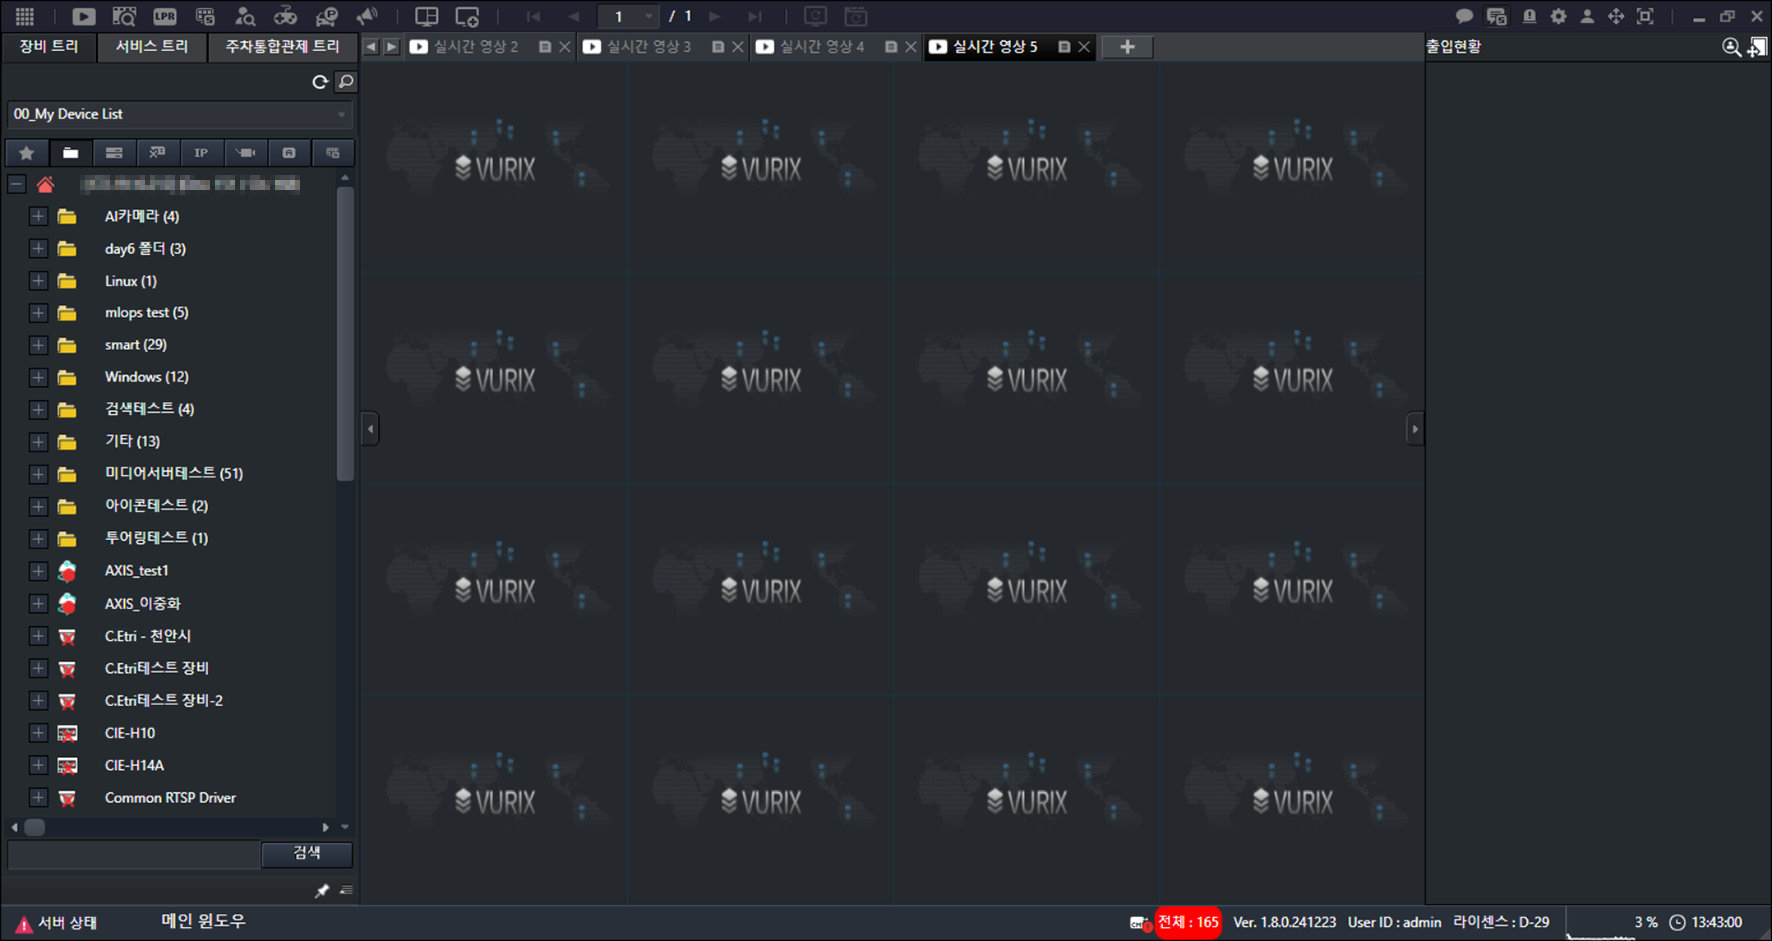Image resolution: width=1772 pixels, height=941 pixels.
Task: Open the chat message bubble icon
Action: coord(1465,16)
